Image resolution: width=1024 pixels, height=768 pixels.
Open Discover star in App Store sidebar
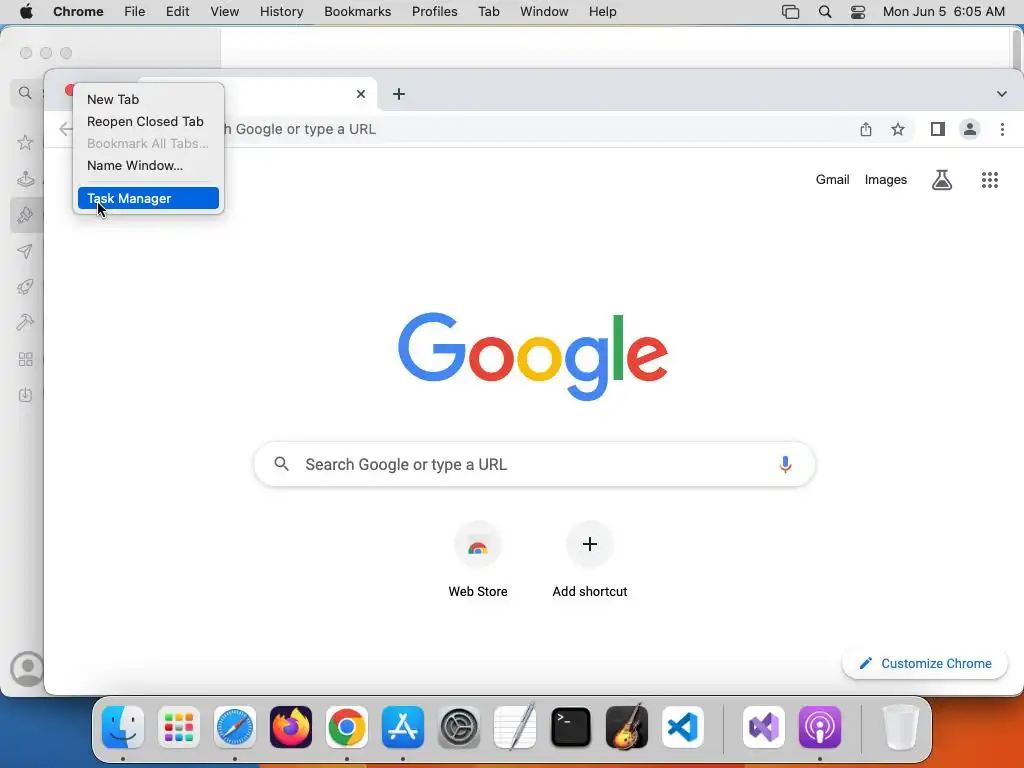tap(25, 142)
